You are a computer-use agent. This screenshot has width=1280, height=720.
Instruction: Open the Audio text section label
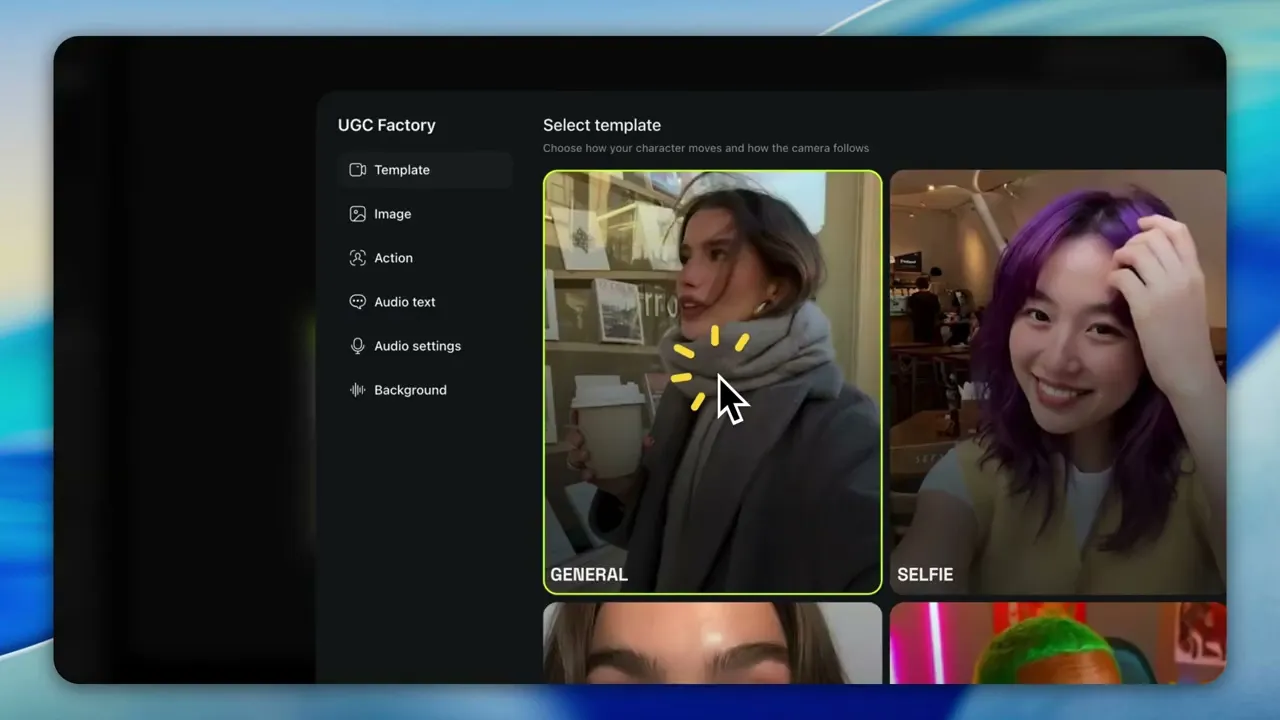(x=405, y=302)
